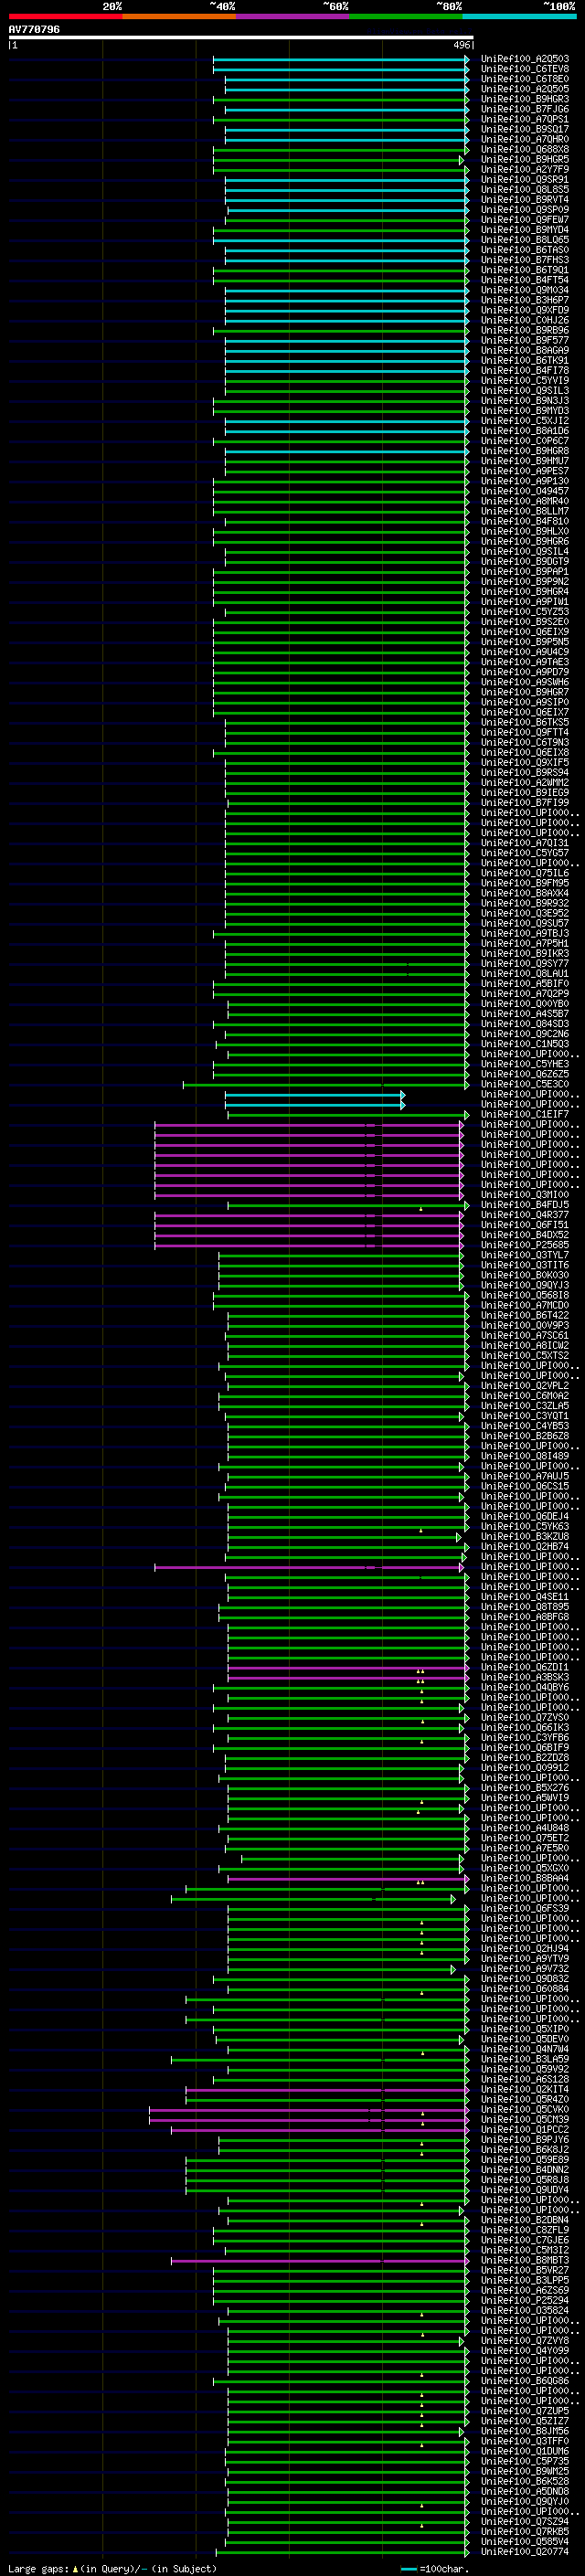This screenshot has width=585, height=2576.
Task: Open hit UniRef100_A2Q503
Action: [x=525, y=59]
